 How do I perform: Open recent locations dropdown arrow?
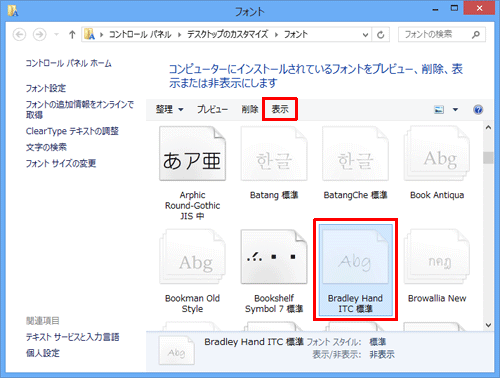pyautogui.click(x=56, y=34)
